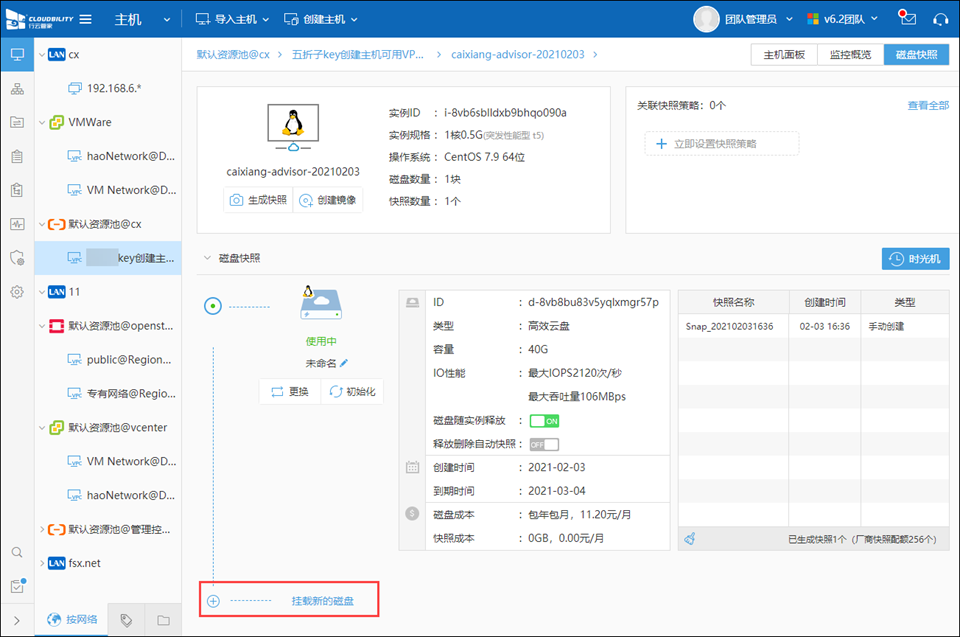Click the 生成快照 button

pyautogui.click(x=259, y=200)
